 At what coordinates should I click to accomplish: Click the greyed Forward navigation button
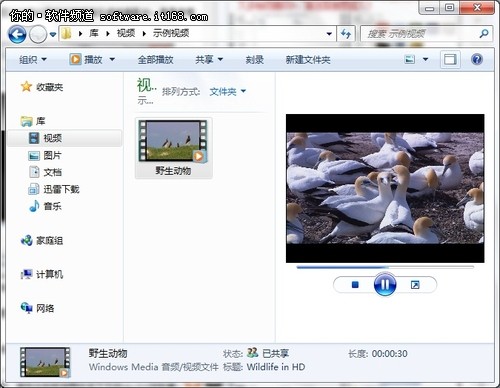click(38, 34)
